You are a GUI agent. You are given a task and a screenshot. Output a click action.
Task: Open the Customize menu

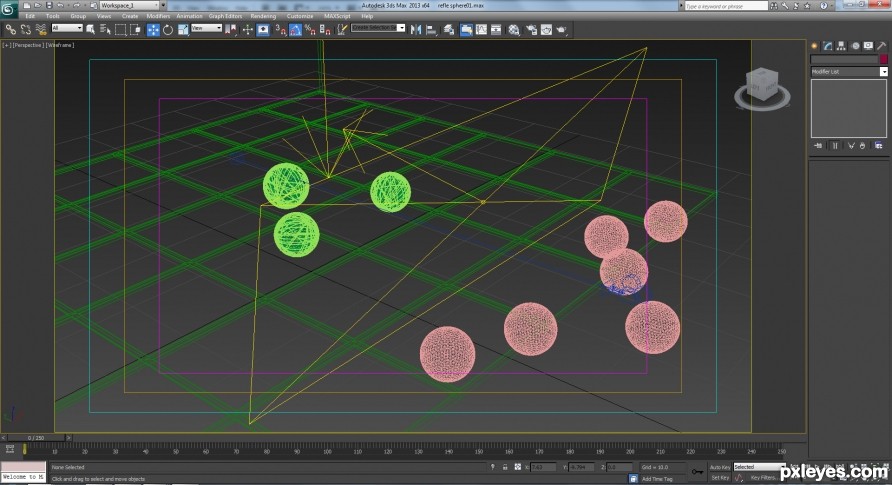click(300, 16)
